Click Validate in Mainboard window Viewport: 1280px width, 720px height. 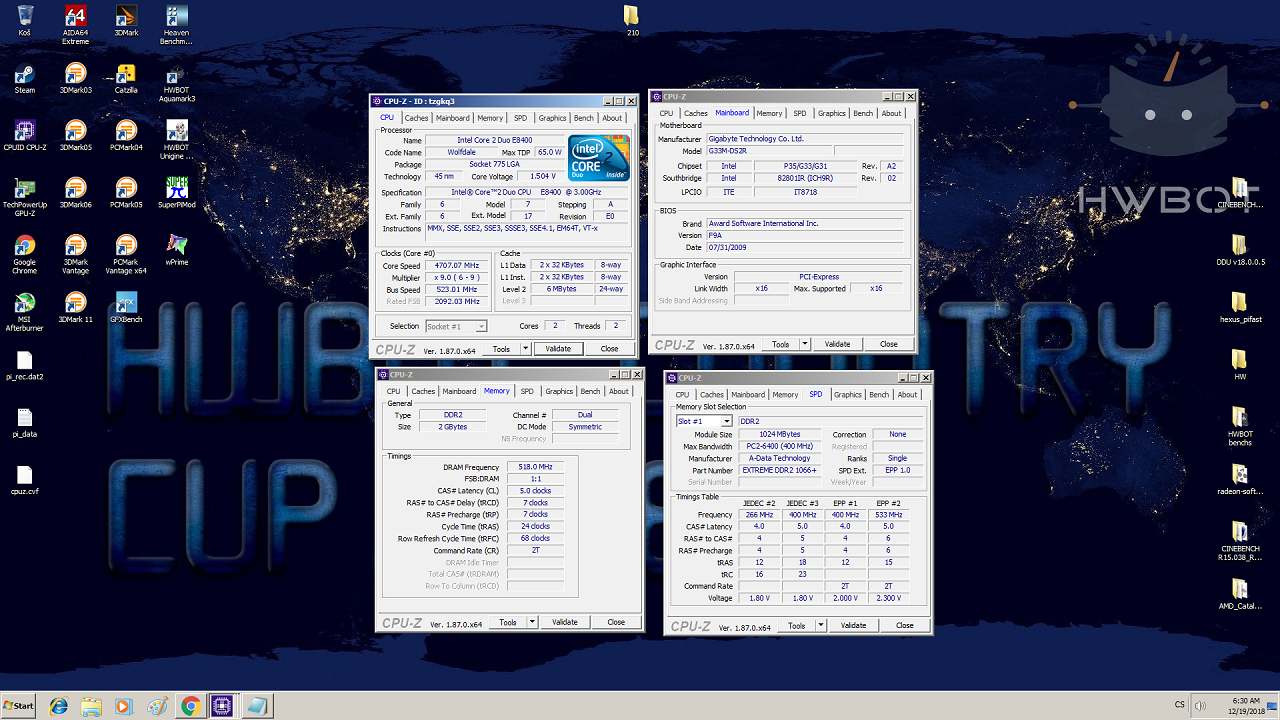pos(838,344)
